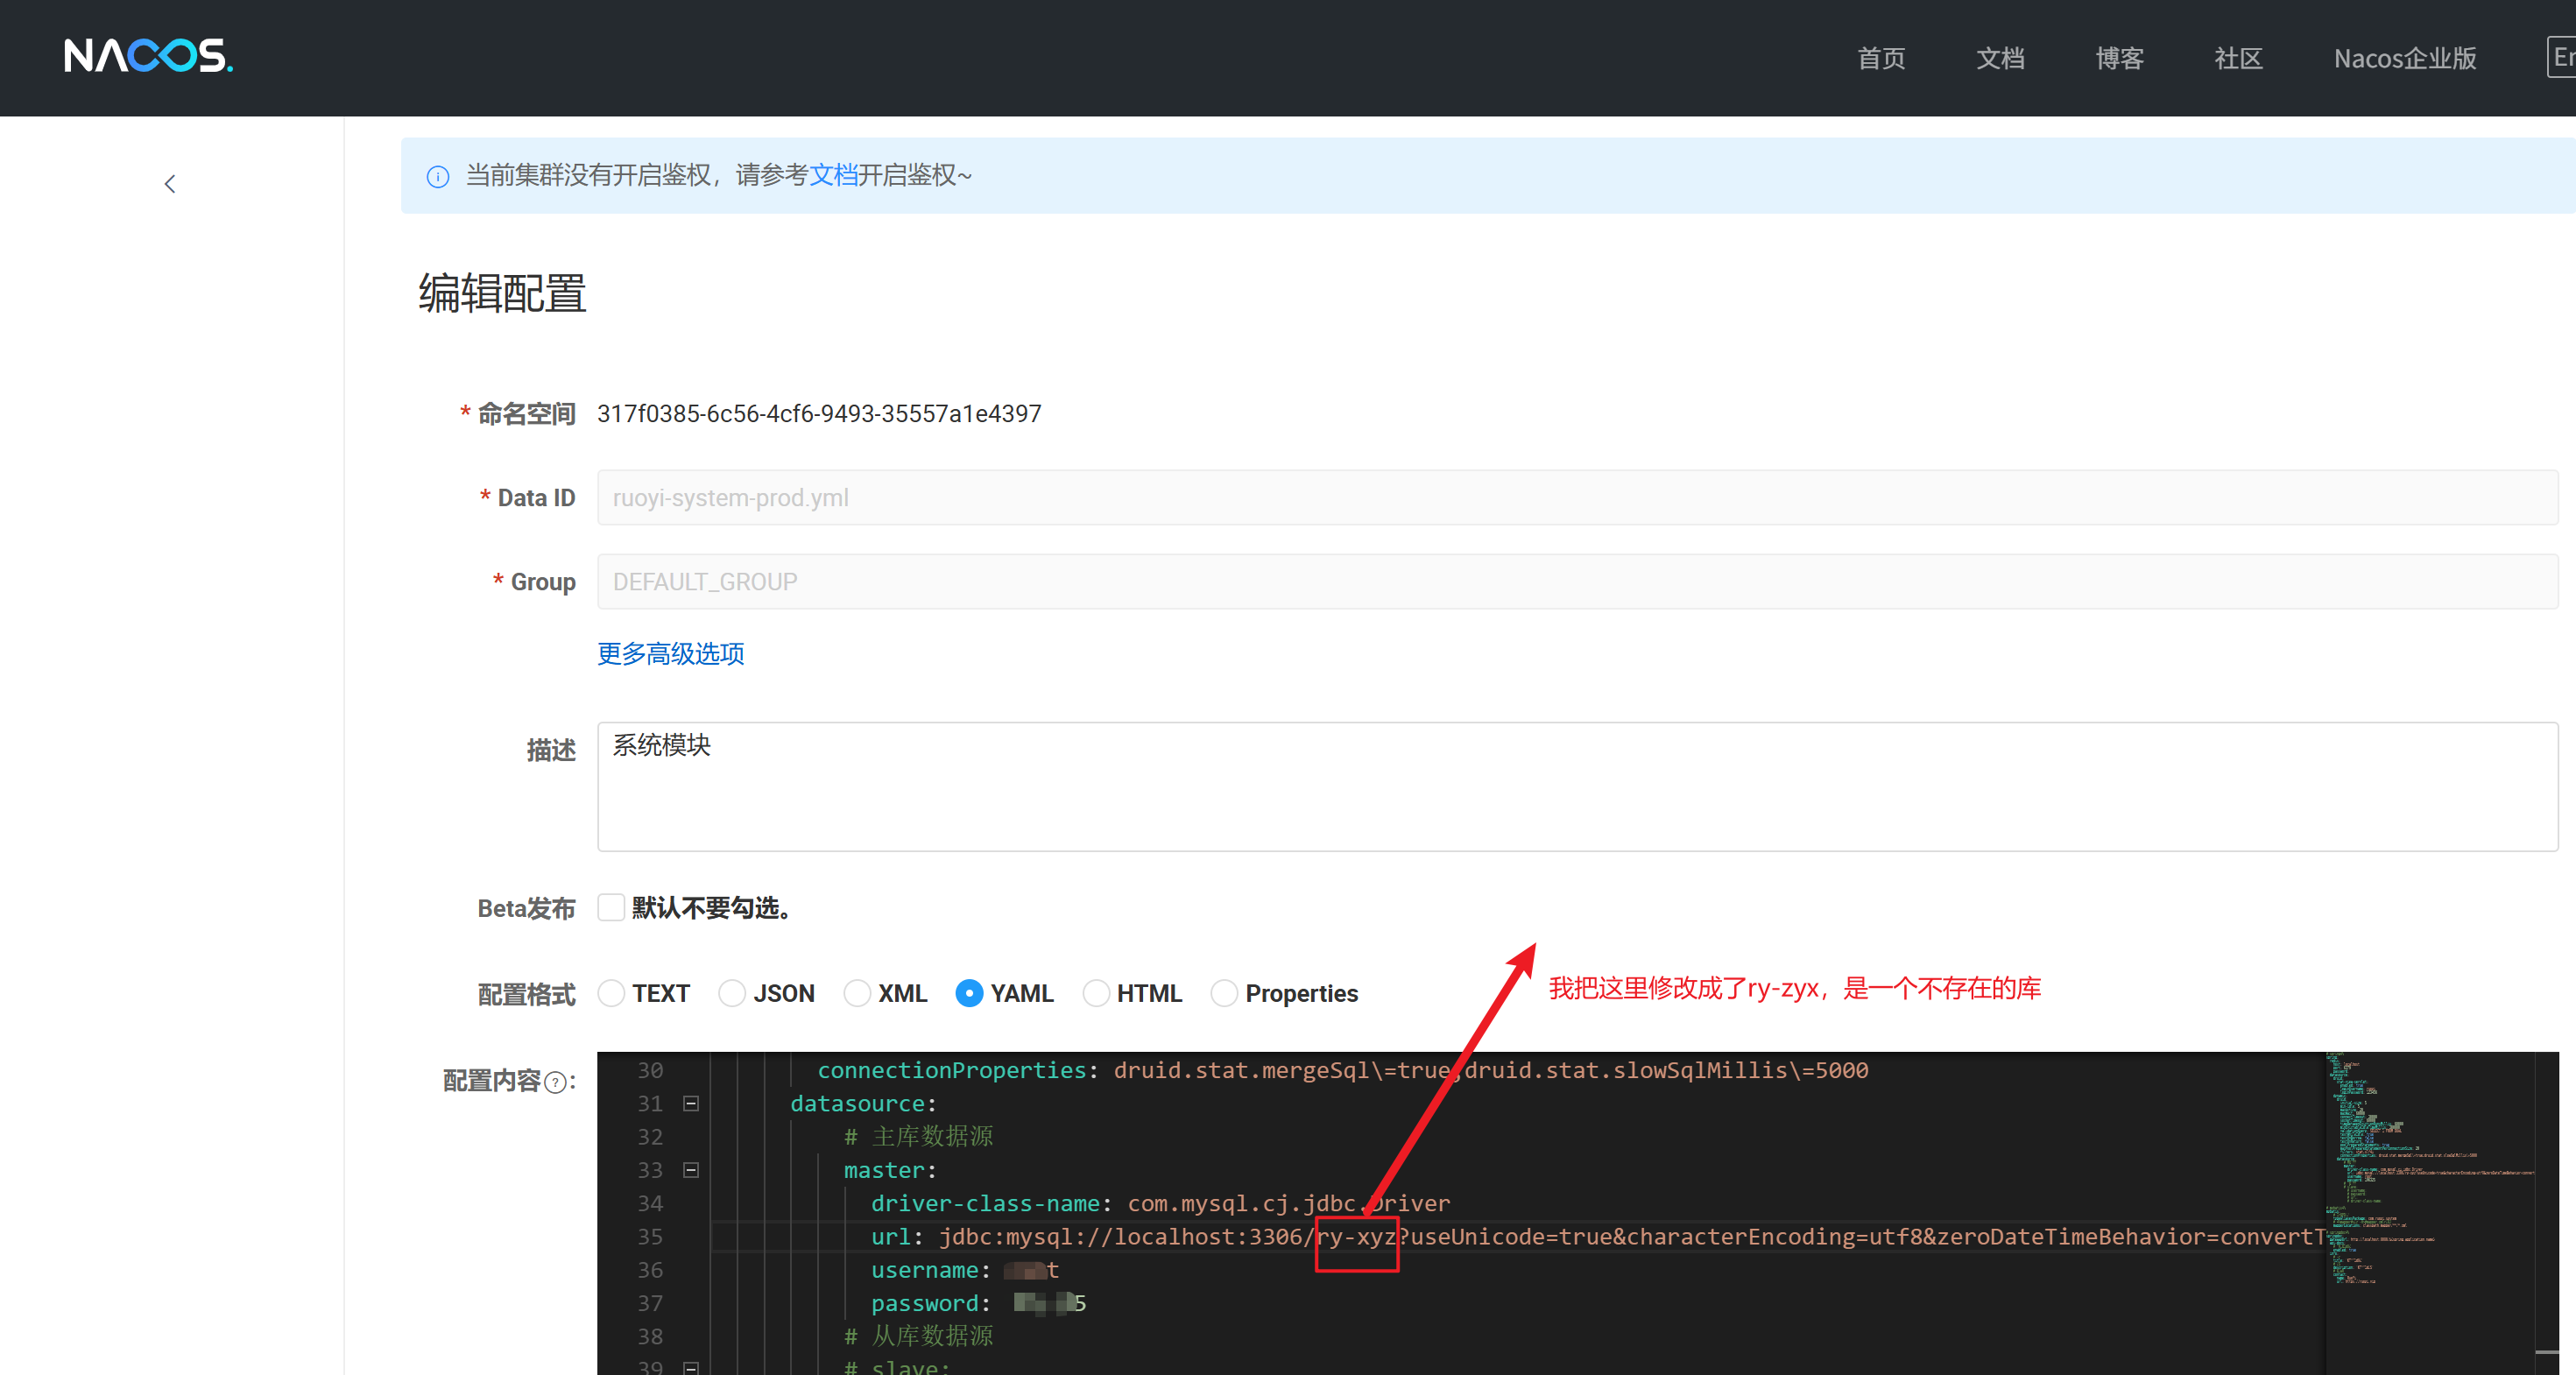Collapse the left sidebar with back arrow
2576x1375 pixels.
[x=170, y=184]
